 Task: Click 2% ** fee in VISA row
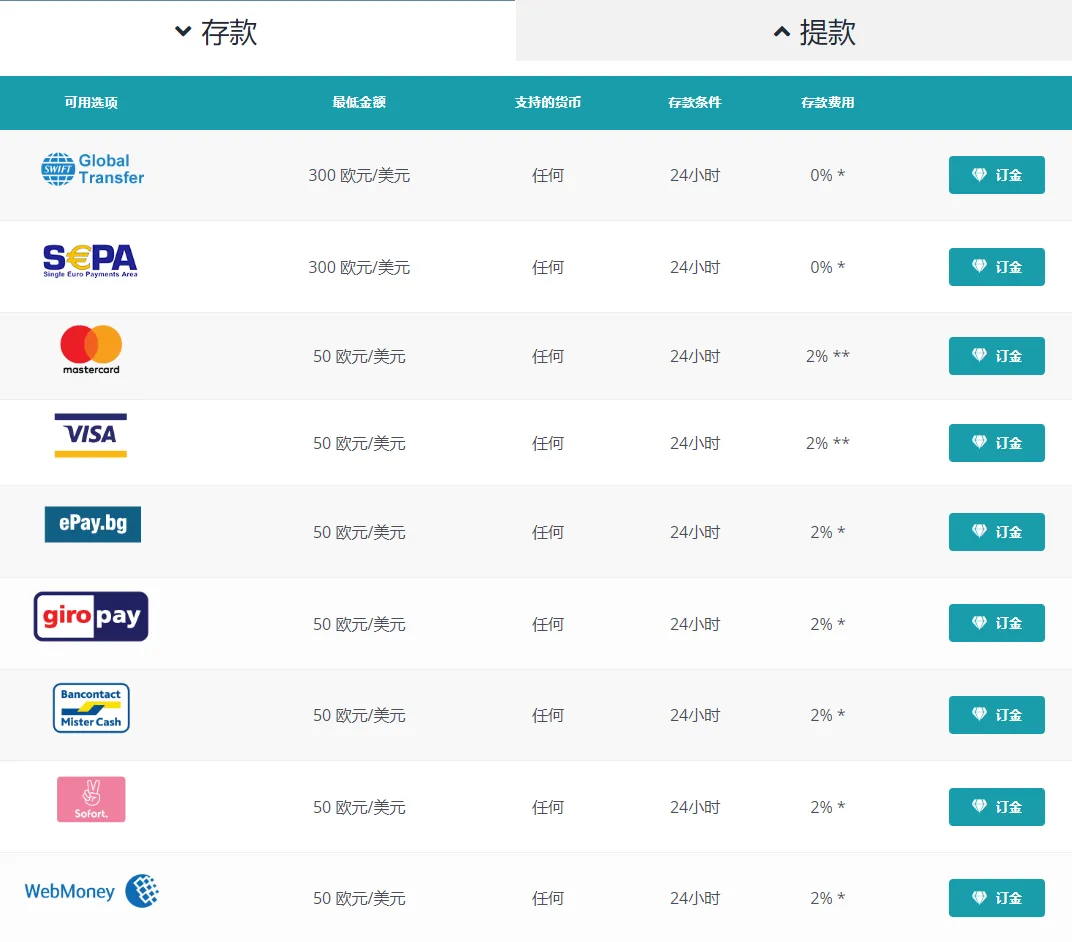click(x=828, y=443)
